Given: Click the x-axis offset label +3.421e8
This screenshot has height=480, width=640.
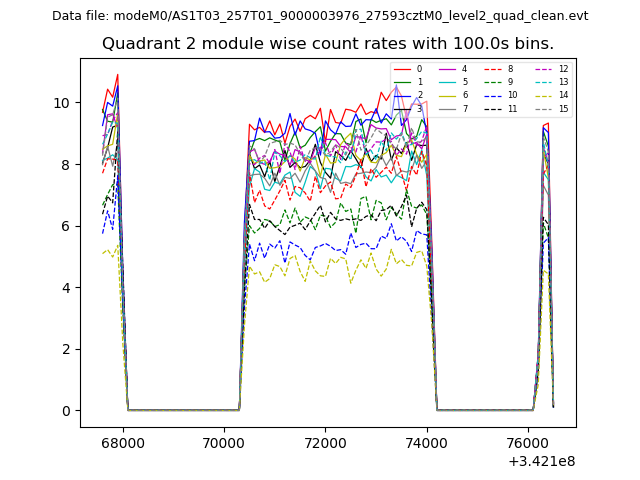Looking at the screenshot, I should tap(542, 461).
